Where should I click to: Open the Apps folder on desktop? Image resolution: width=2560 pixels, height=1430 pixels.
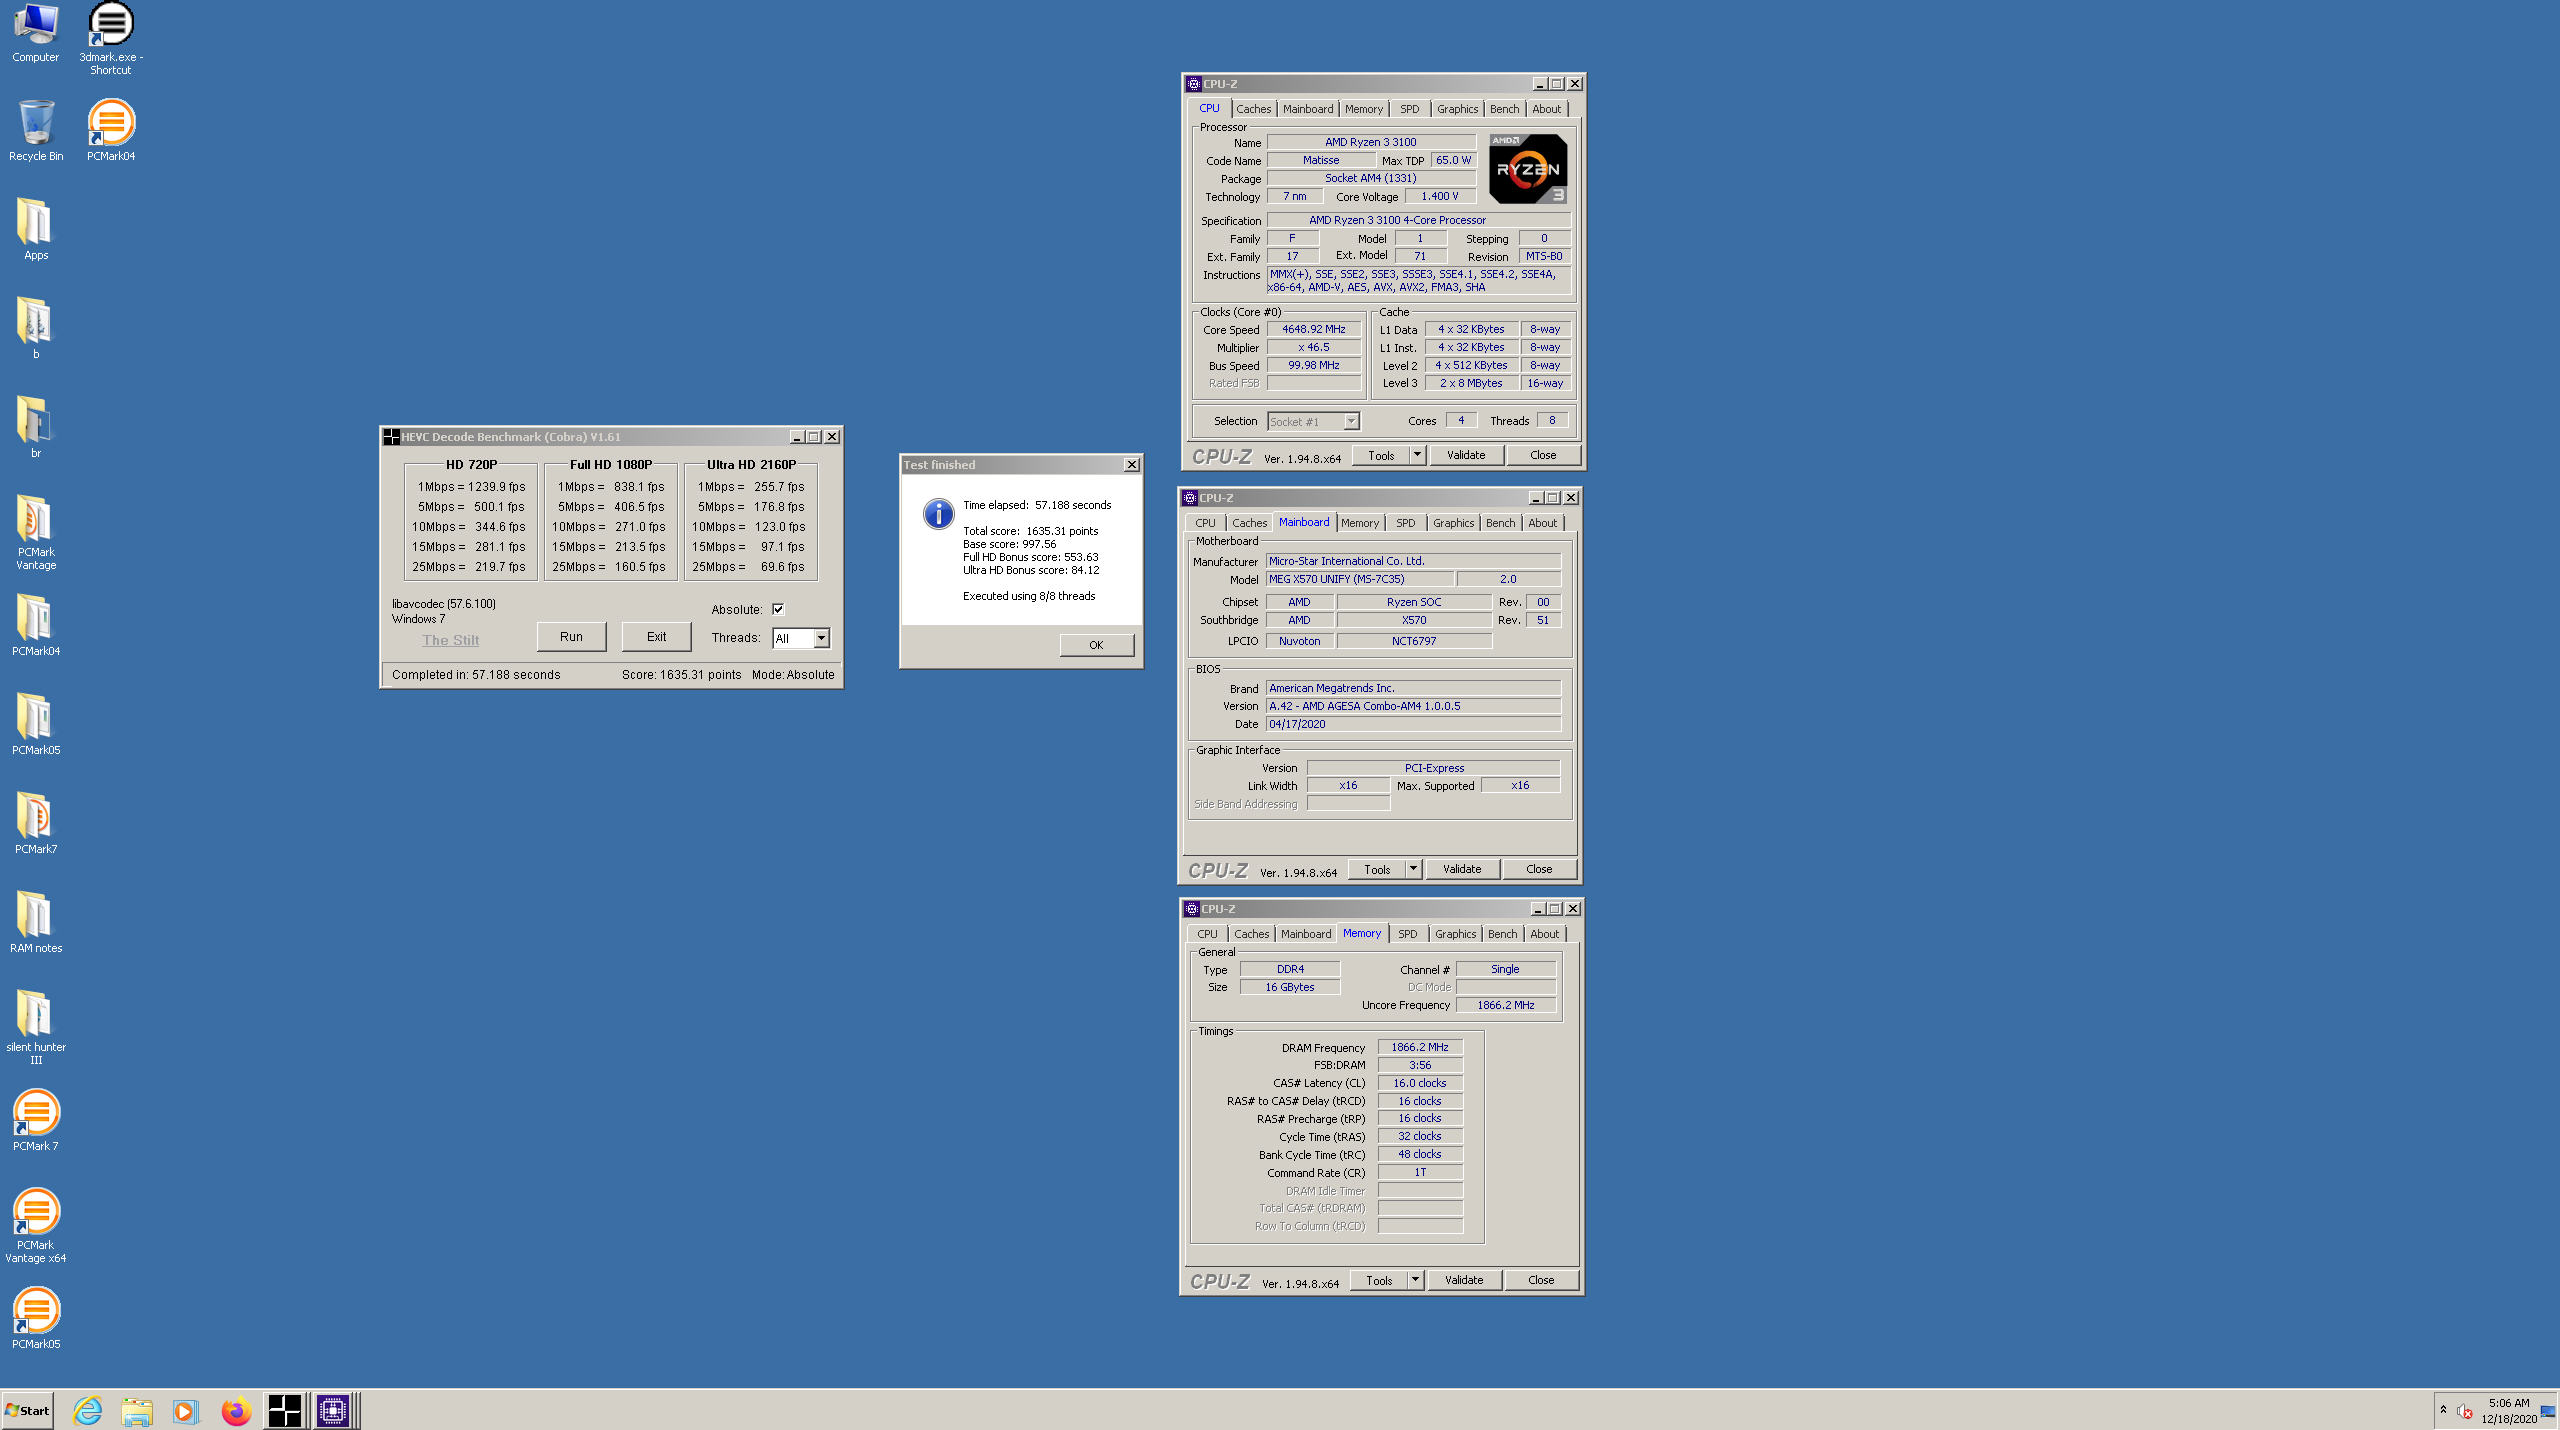pyautogui.click(x=36, y=228)
